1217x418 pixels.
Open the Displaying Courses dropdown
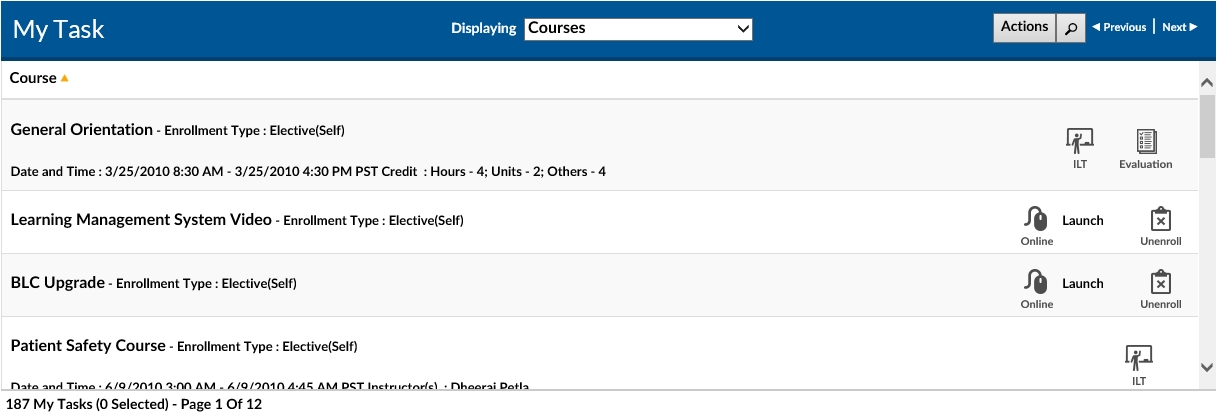point(638,29)
